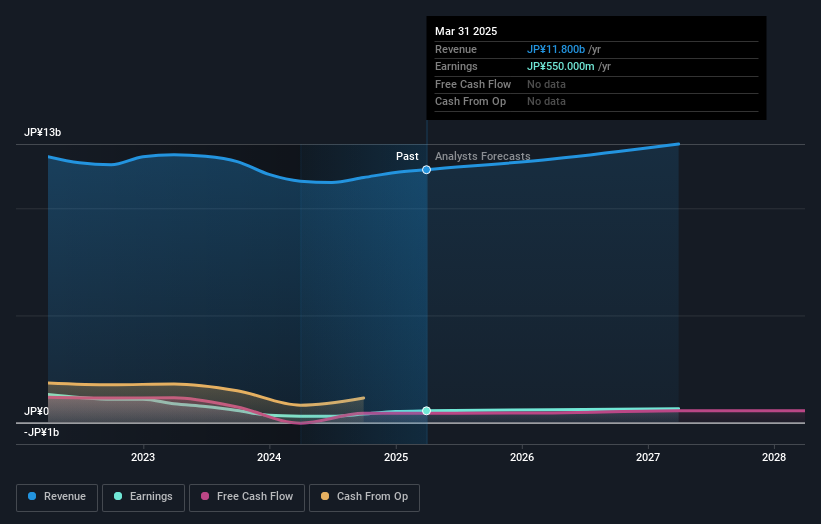
Task: Click the JP¥550.000m earnings value in tooltip
Action: 560,66
